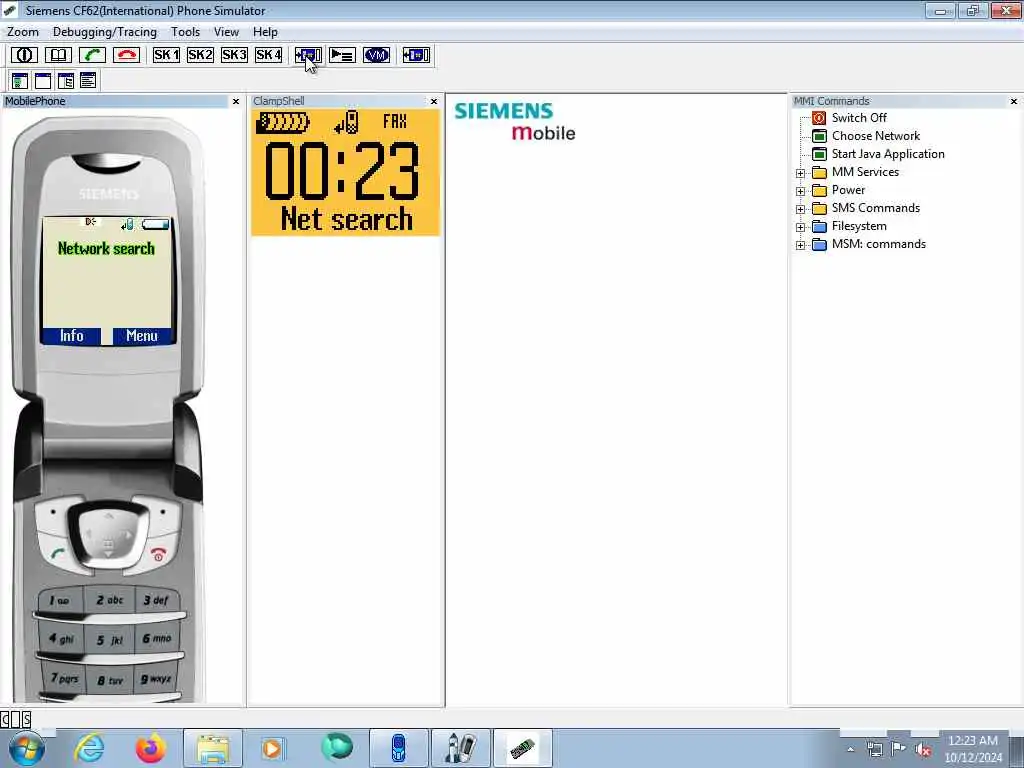Click the red hang-up toolbar icon
This screenshot has height=768, width=1024.
coord(126,55)
